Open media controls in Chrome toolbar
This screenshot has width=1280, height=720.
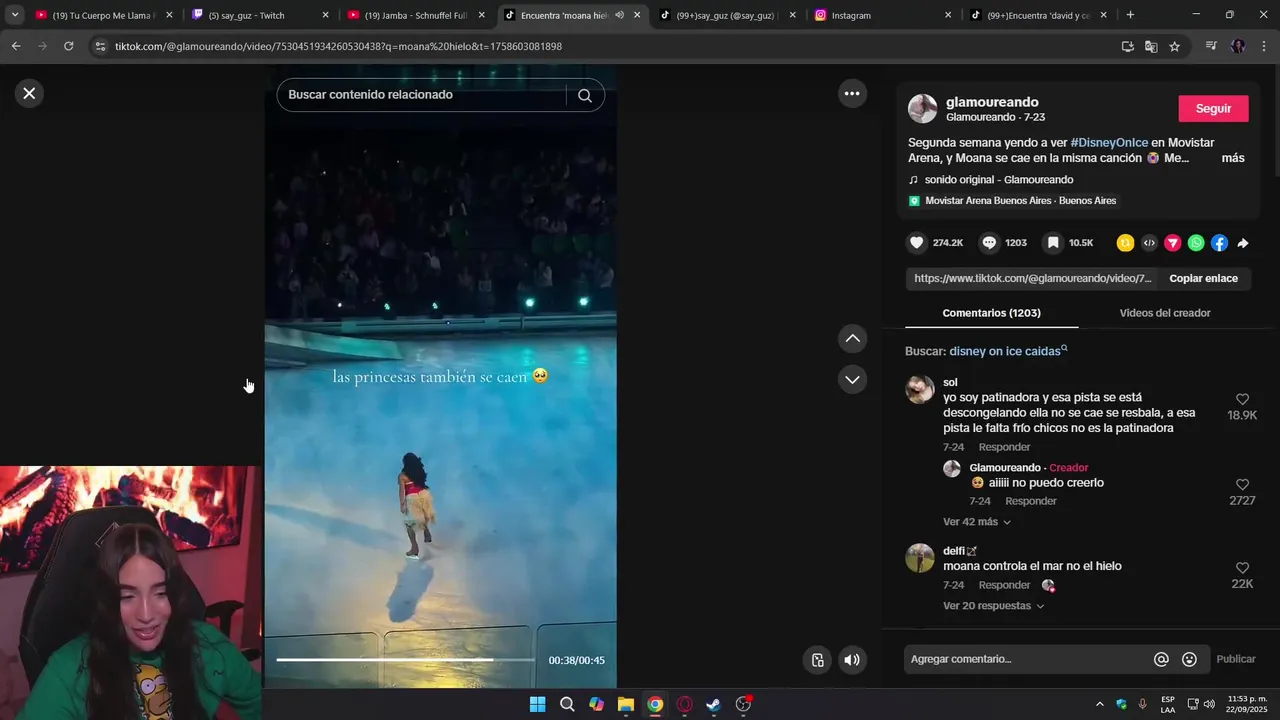1211,46
